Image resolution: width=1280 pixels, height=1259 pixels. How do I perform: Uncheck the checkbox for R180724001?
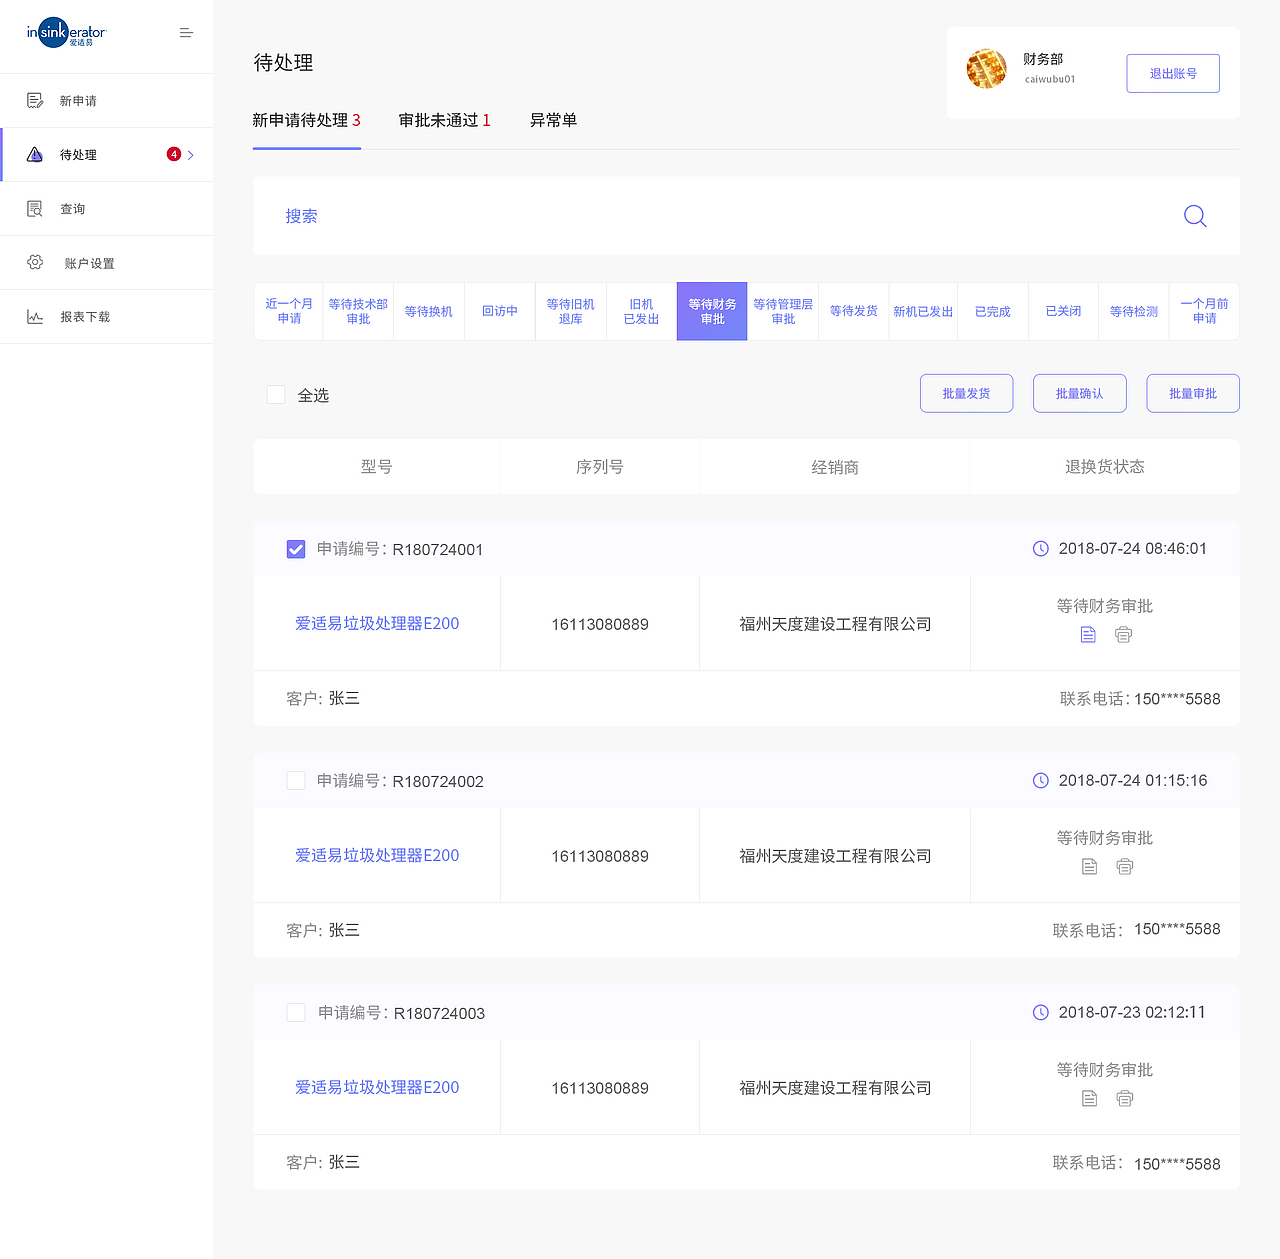296,549
